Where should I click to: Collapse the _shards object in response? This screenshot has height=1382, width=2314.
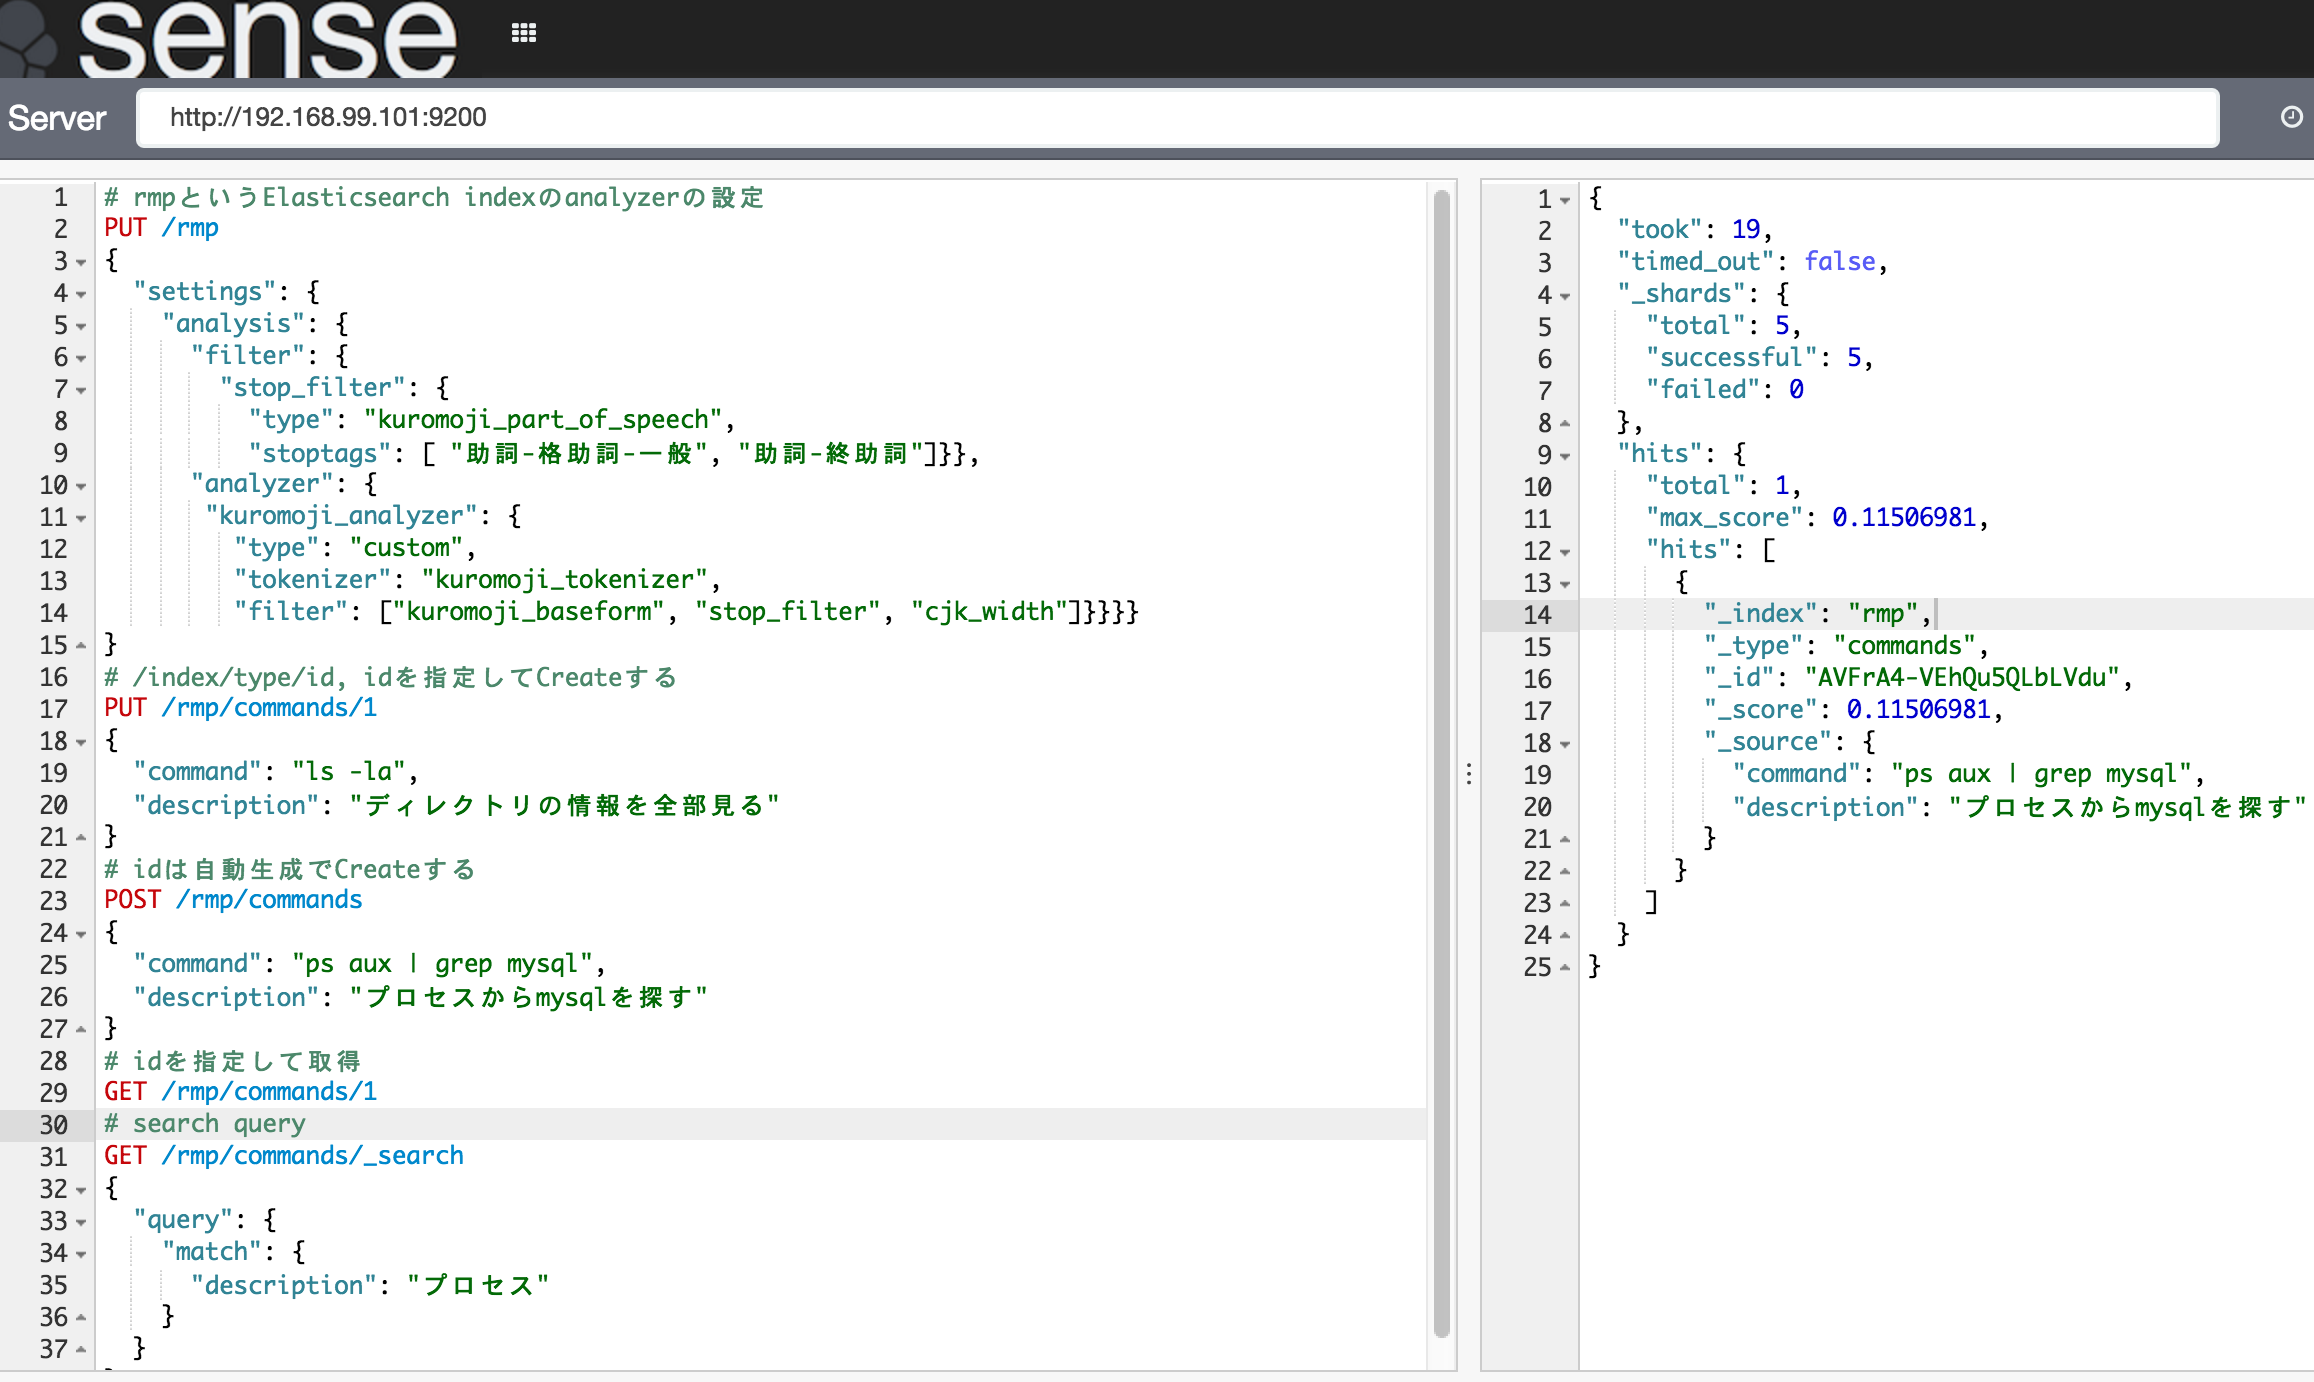coord(1565,296)
